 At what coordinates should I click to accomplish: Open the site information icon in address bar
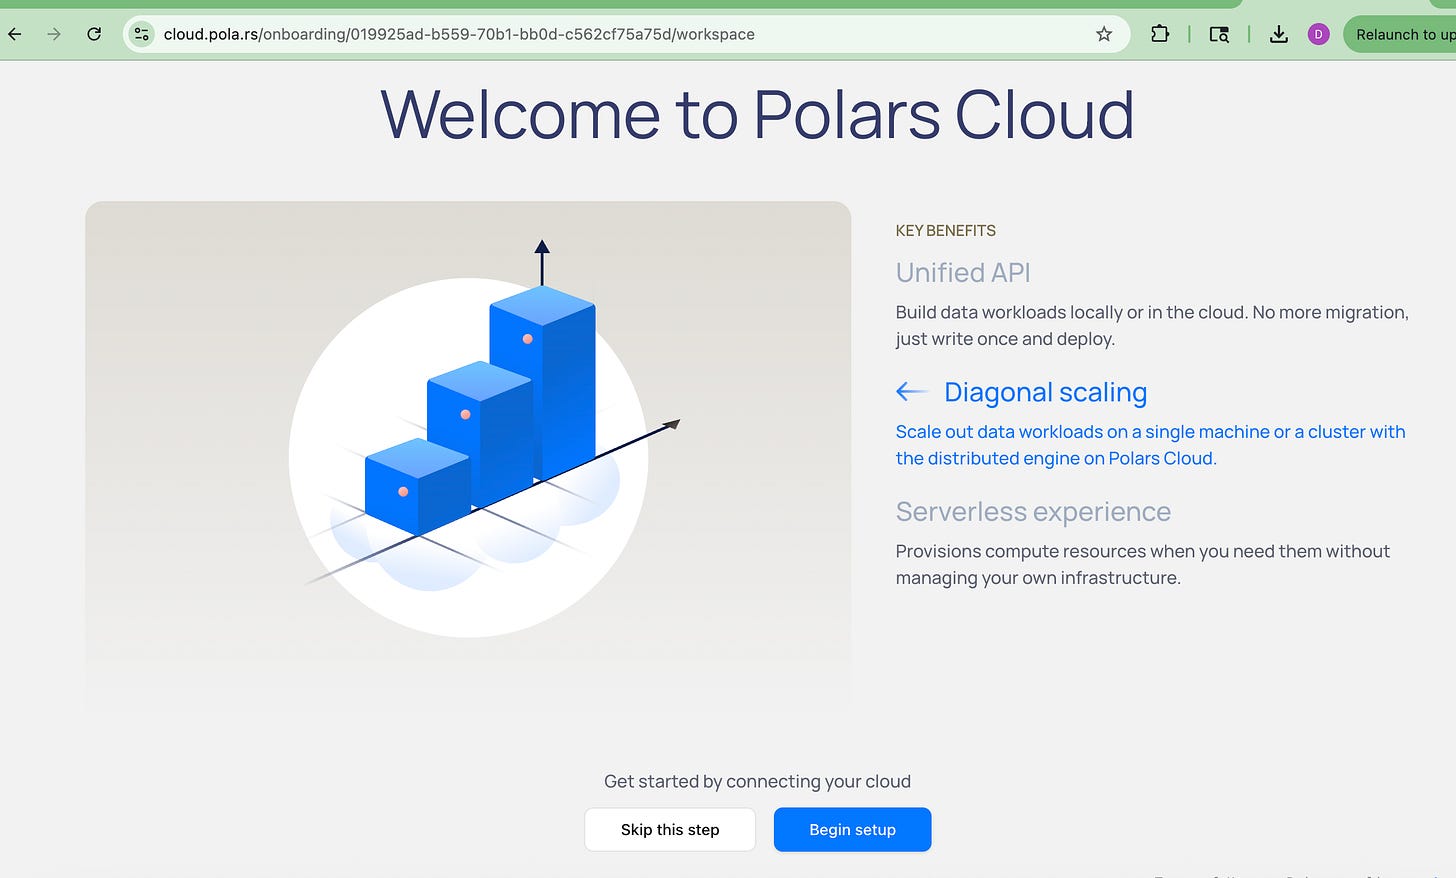tap(142, 34)
